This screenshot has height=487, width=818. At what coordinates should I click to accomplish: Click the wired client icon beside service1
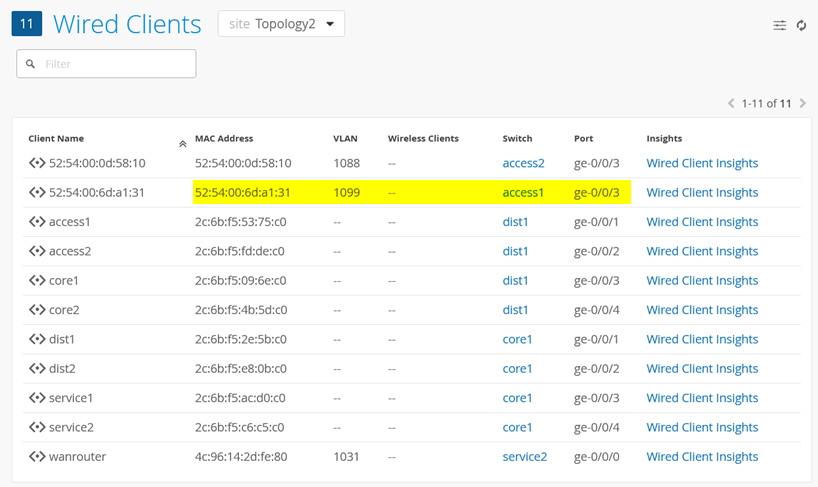37,398
